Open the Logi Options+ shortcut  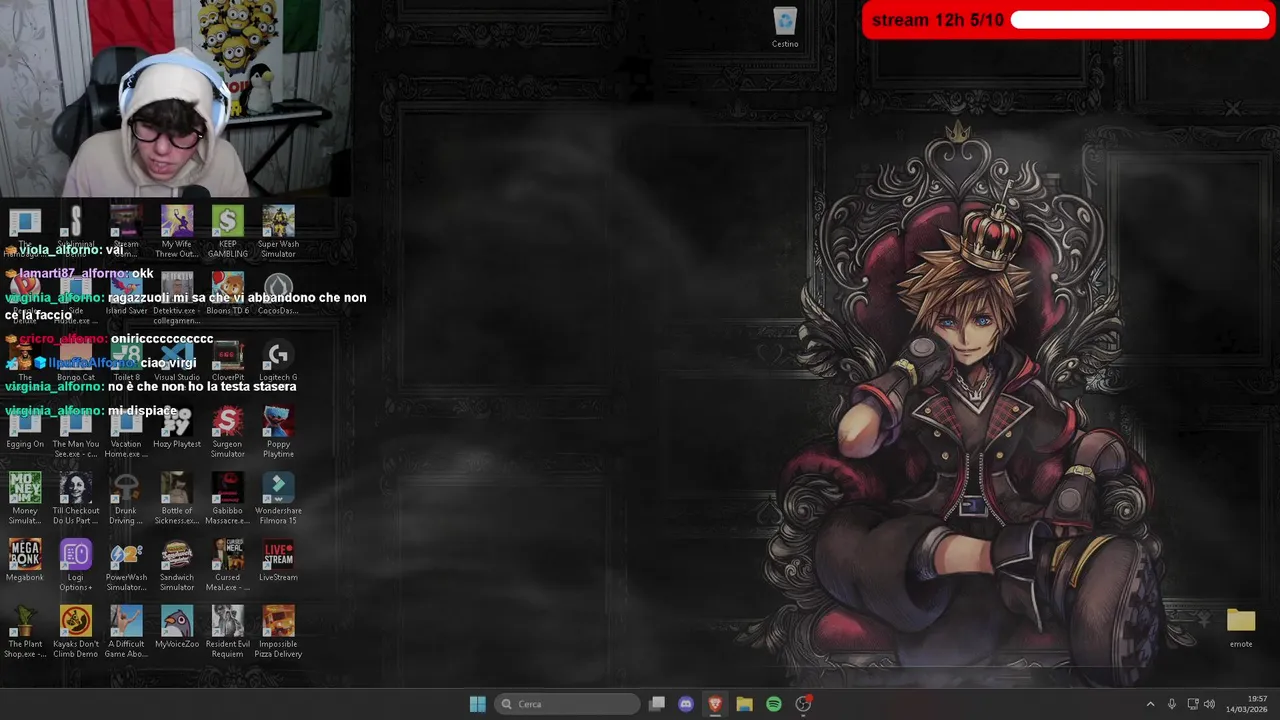(x=75, y=565)
